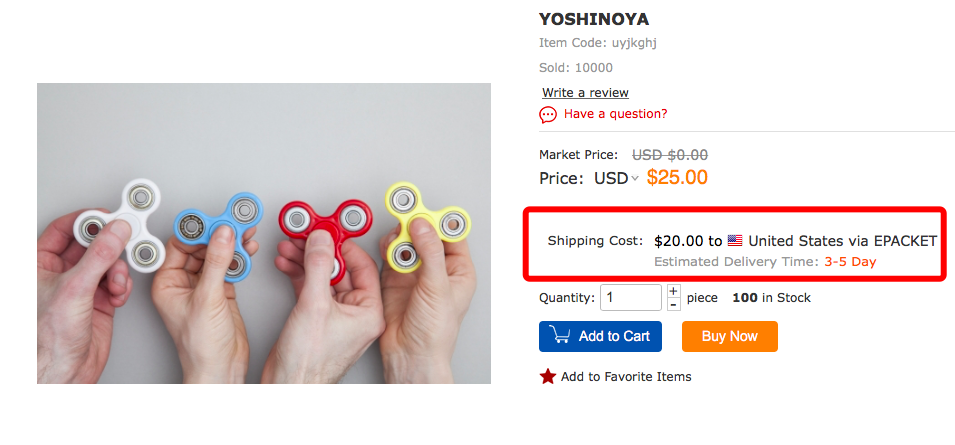The width and height of the screenshot is (955, 445).
Task: Click the 100 in Stock text
Action: click(771, 298)
